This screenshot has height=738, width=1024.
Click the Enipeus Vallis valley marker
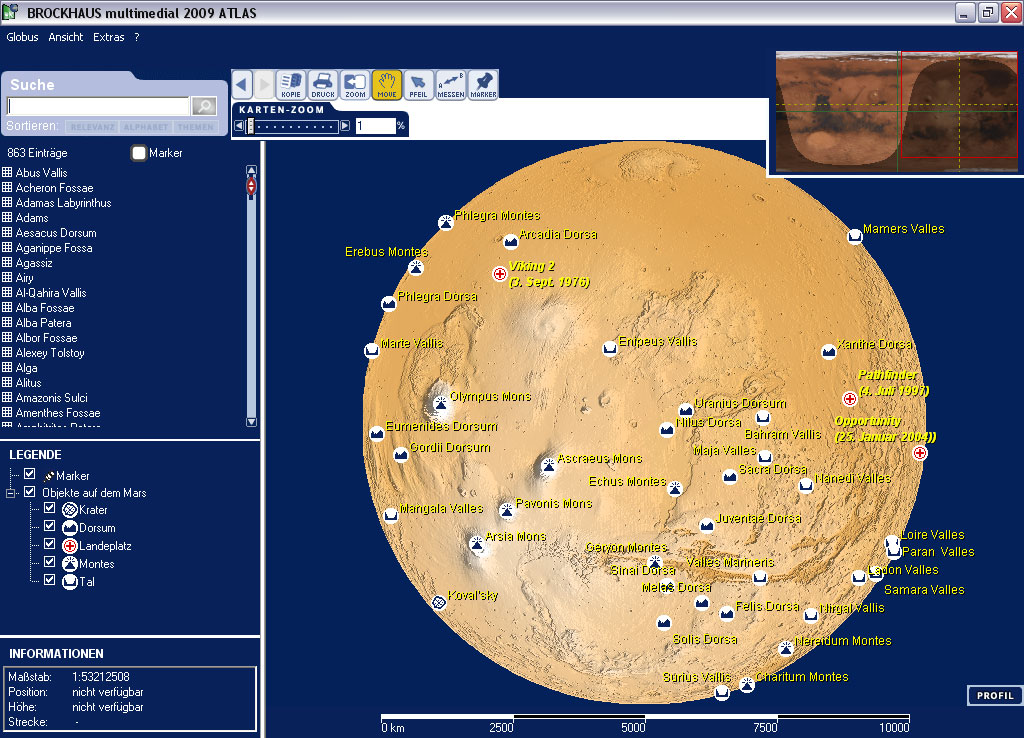click(610, 347)
